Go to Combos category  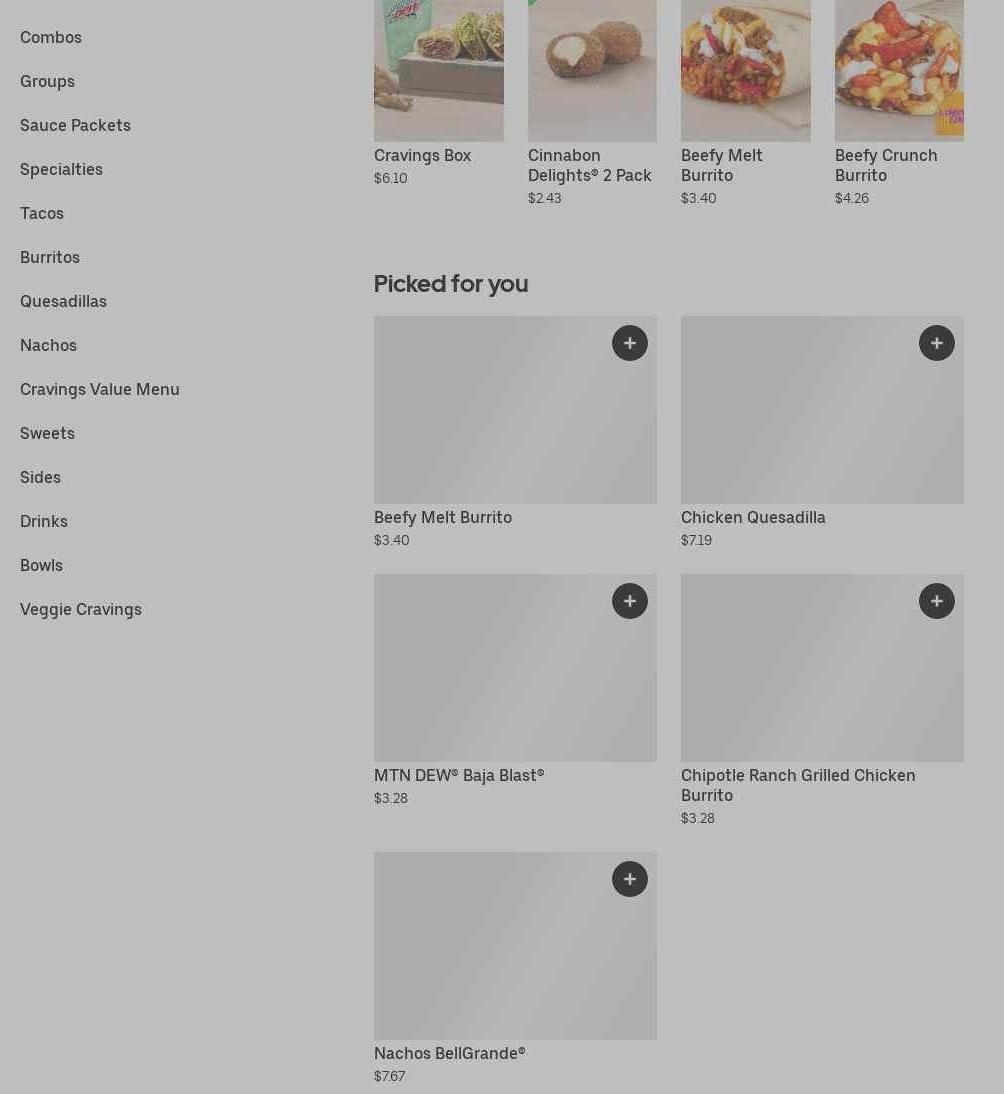[x=51, y=37]
